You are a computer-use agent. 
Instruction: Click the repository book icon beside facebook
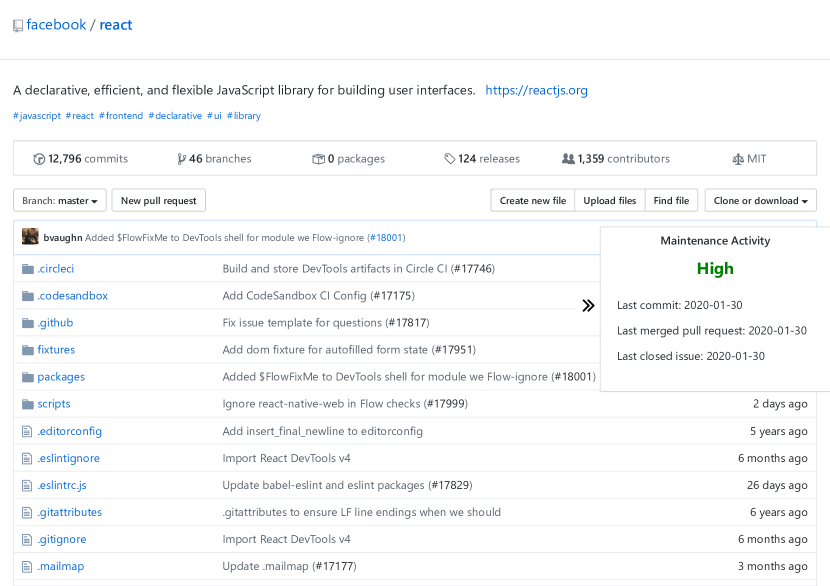click(x=18, y=25)
